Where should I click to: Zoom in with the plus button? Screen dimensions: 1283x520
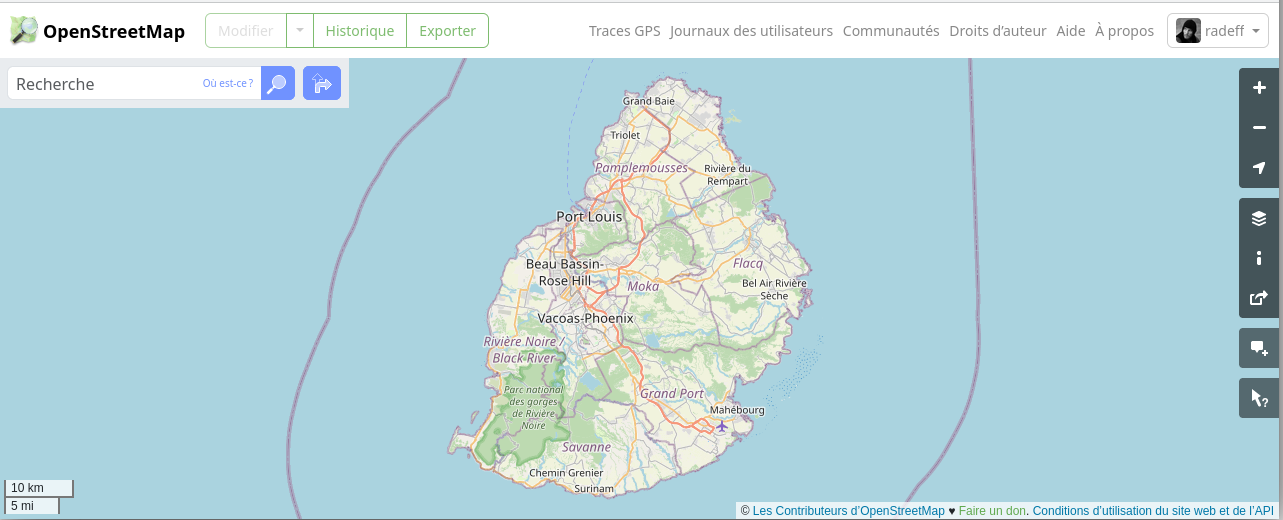click(x=1259, y=88)
